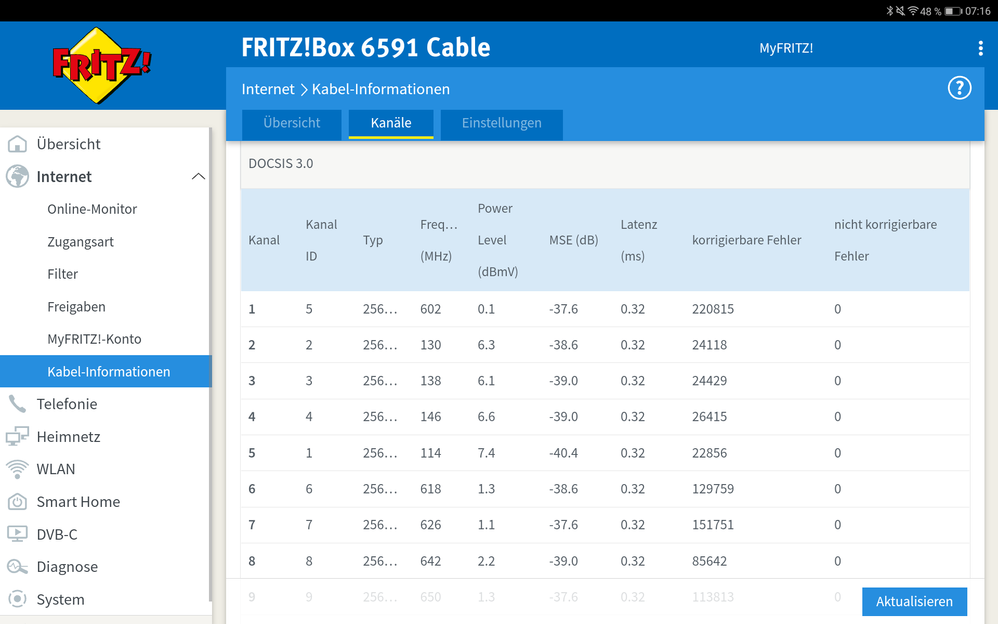The image size is (998, 624).
Task: Click Internet in the breadcrumb
Action: click(268, 89)
